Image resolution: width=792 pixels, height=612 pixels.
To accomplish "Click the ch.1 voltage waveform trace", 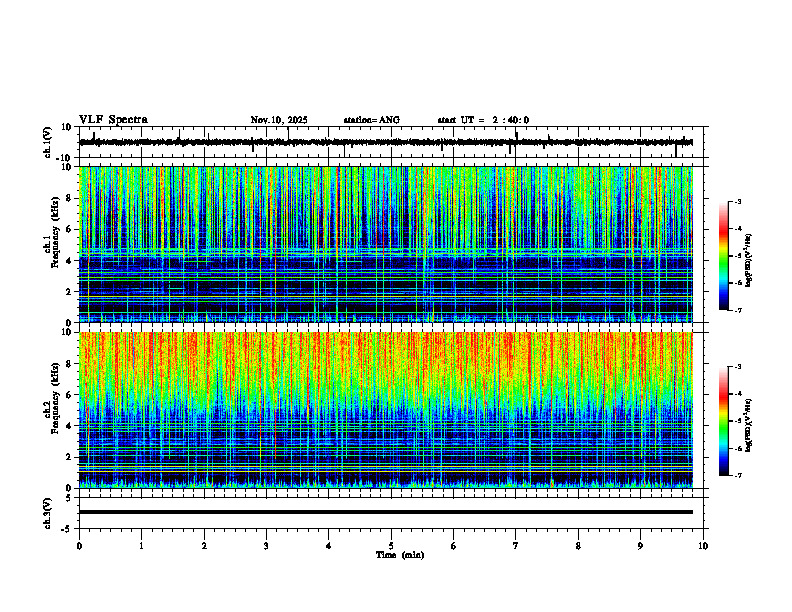I will click(x=386, y=142).
